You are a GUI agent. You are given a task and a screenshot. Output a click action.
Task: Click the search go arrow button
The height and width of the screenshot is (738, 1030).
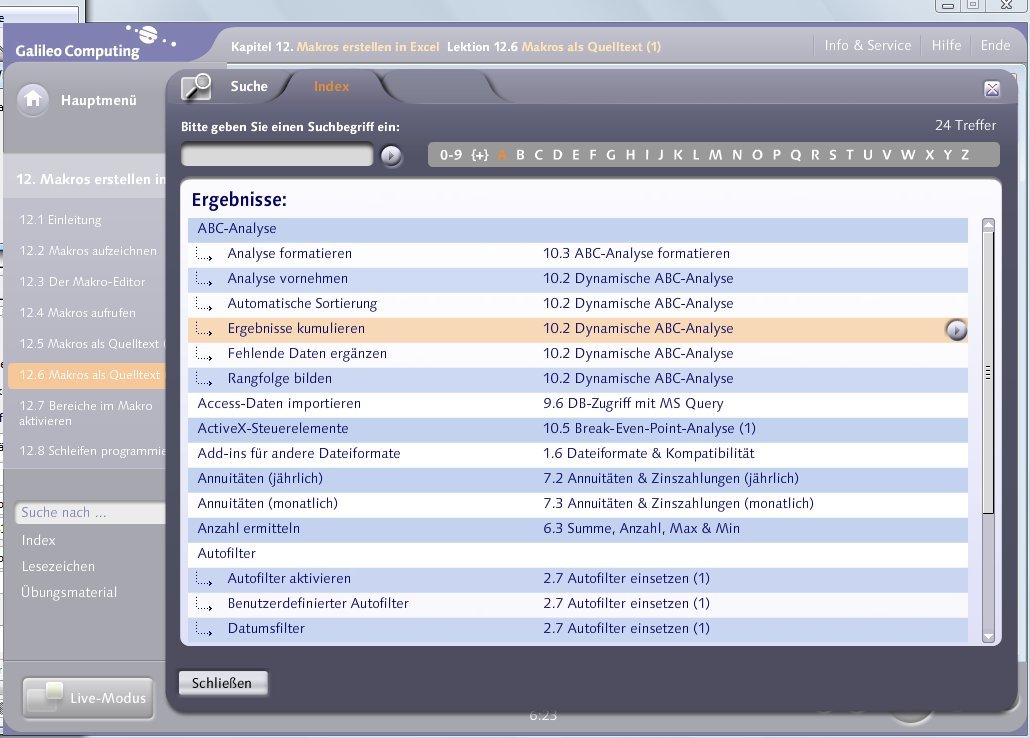click(391, 155)
